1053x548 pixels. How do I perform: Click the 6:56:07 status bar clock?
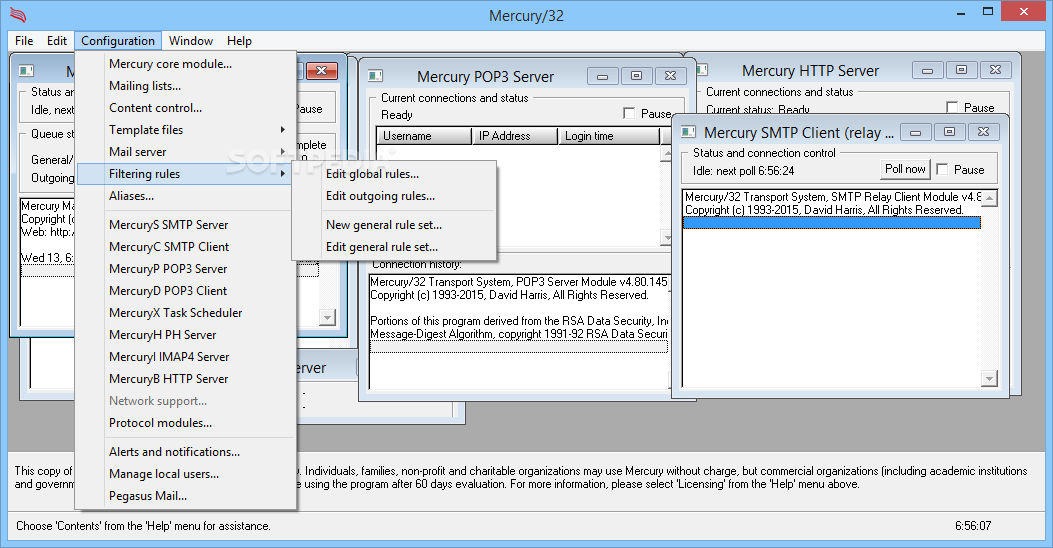pos(973,526)
